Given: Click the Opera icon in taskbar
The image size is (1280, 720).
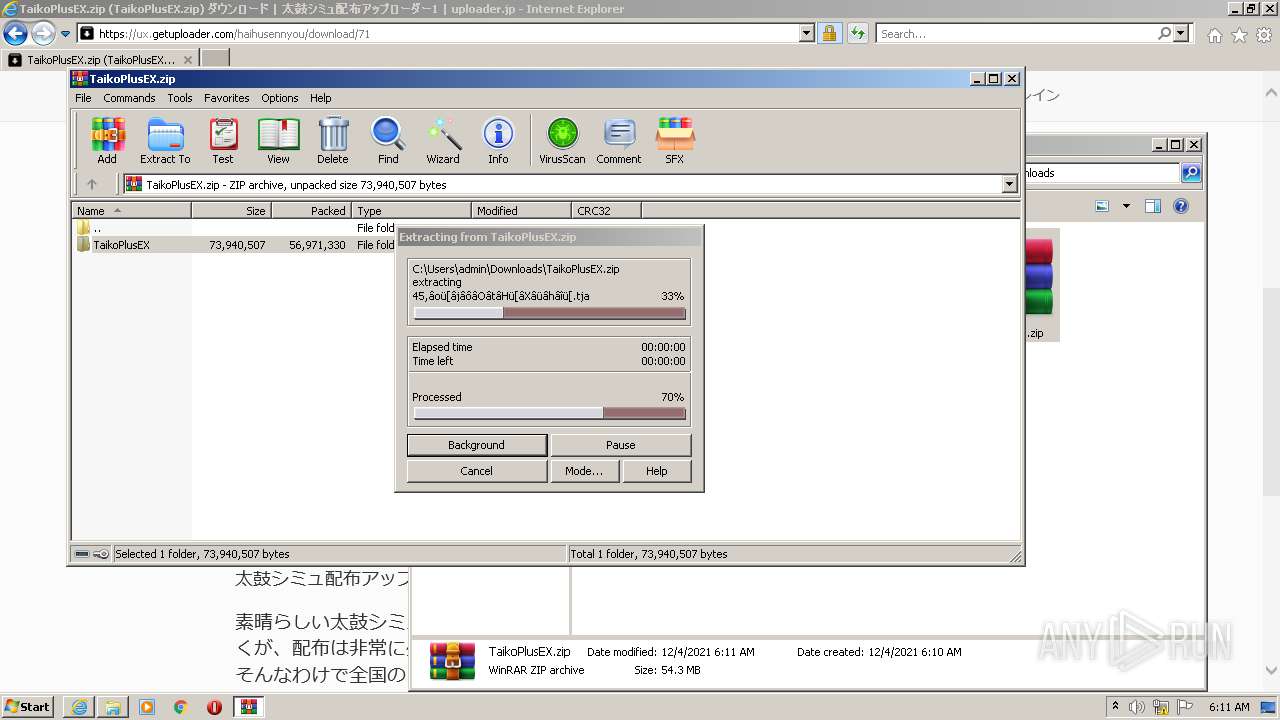Looking at the screenshot, I should pyautogui.click(x=214, y=707).
